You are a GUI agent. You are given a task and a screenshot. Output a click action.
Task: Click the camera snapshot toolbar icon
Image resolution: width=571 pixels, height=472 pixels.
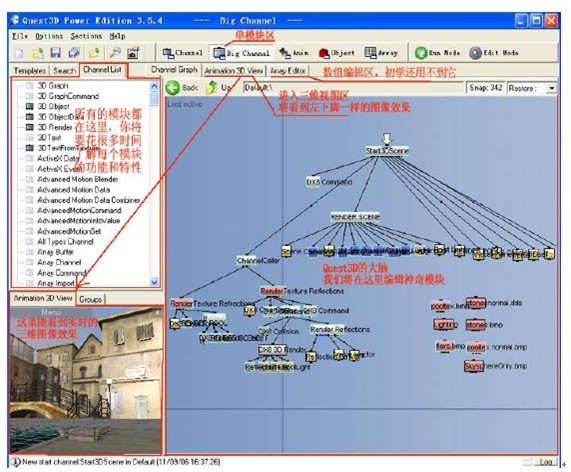(133, 53)
